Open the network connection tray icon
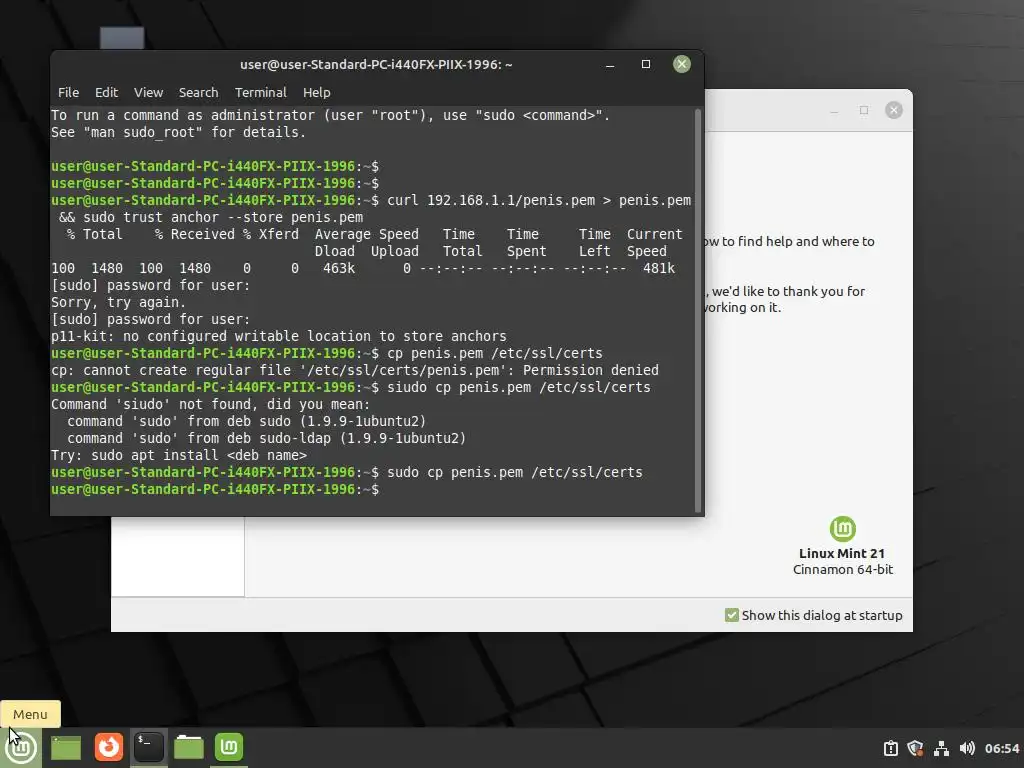The height and width of the screenshot is (768, 1024). 941,748
